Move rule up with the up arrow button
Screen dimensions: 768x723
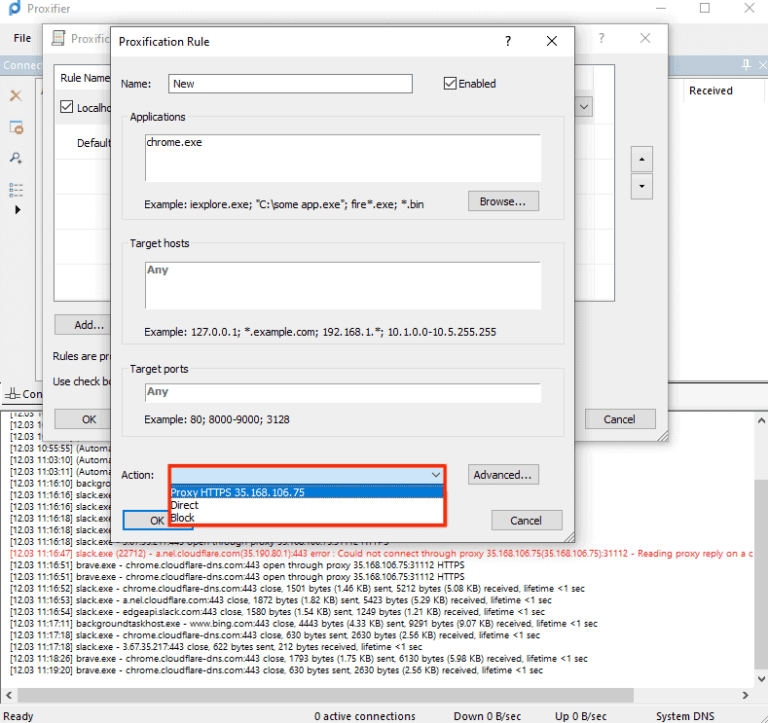click(643, 159)
